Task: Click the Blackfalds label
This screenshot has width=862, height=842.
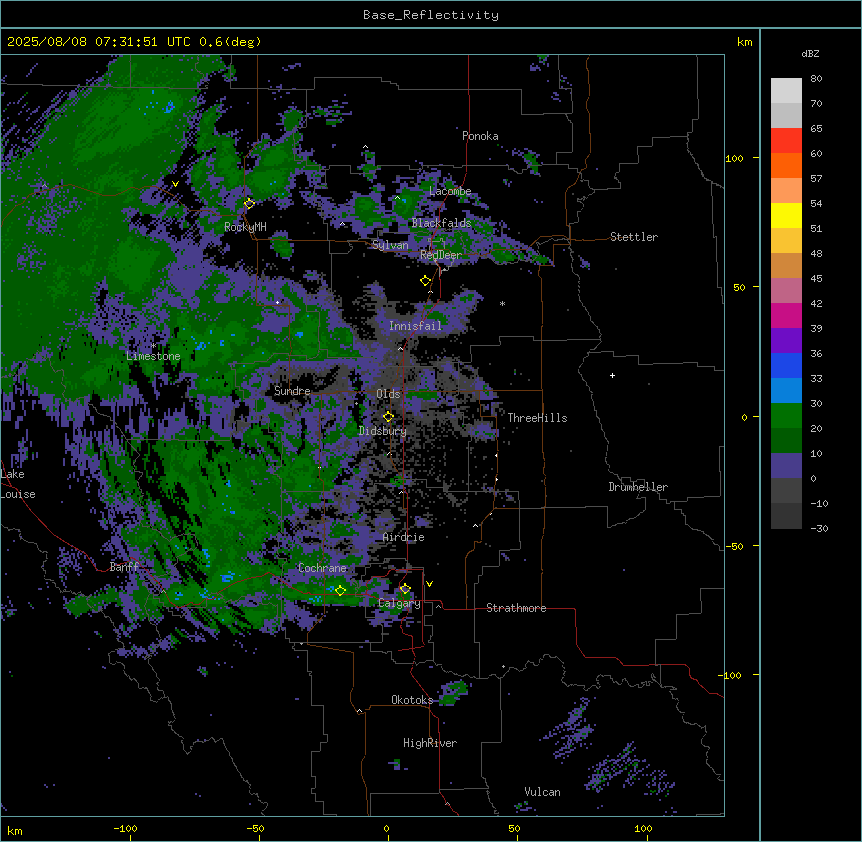Action: 441,223
